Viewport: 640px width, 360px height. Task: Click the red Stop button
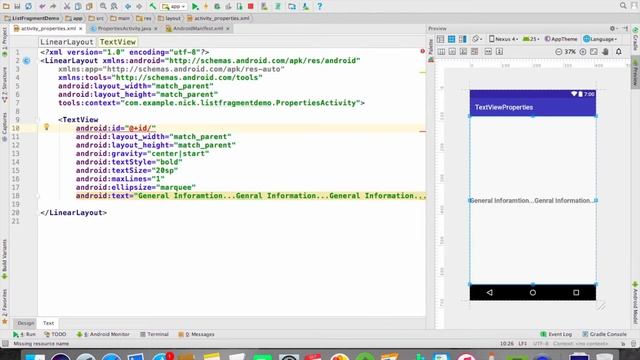[x=251, y=6]
